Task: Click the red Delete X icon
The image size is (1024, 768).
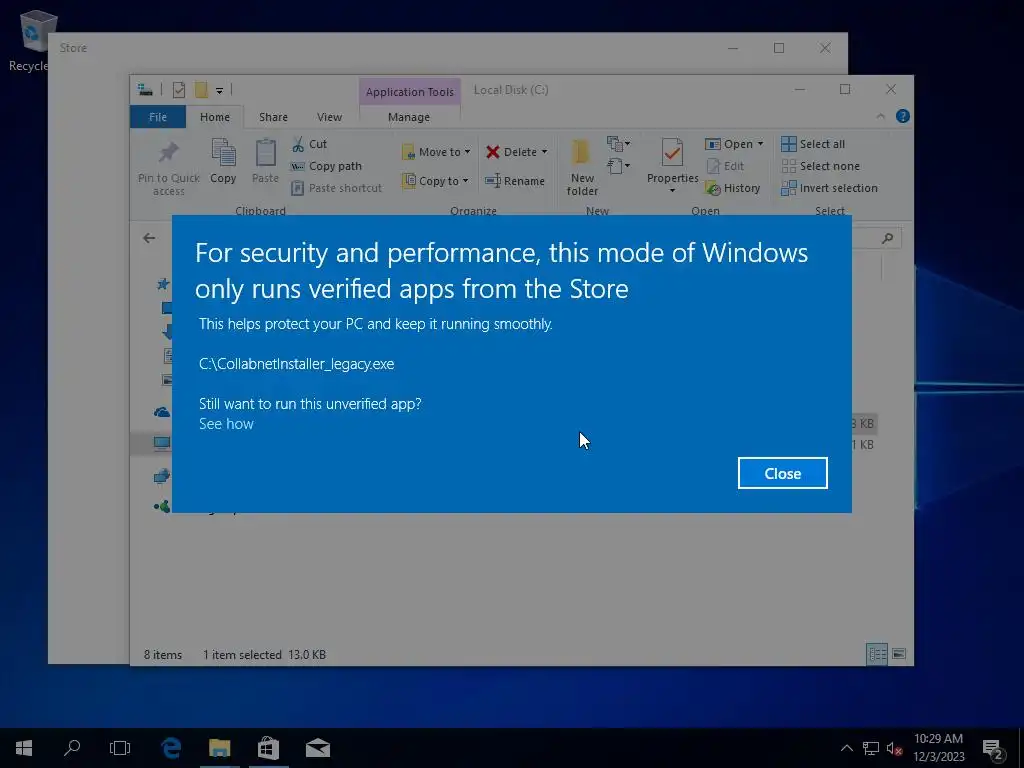Action: point(492,152)
